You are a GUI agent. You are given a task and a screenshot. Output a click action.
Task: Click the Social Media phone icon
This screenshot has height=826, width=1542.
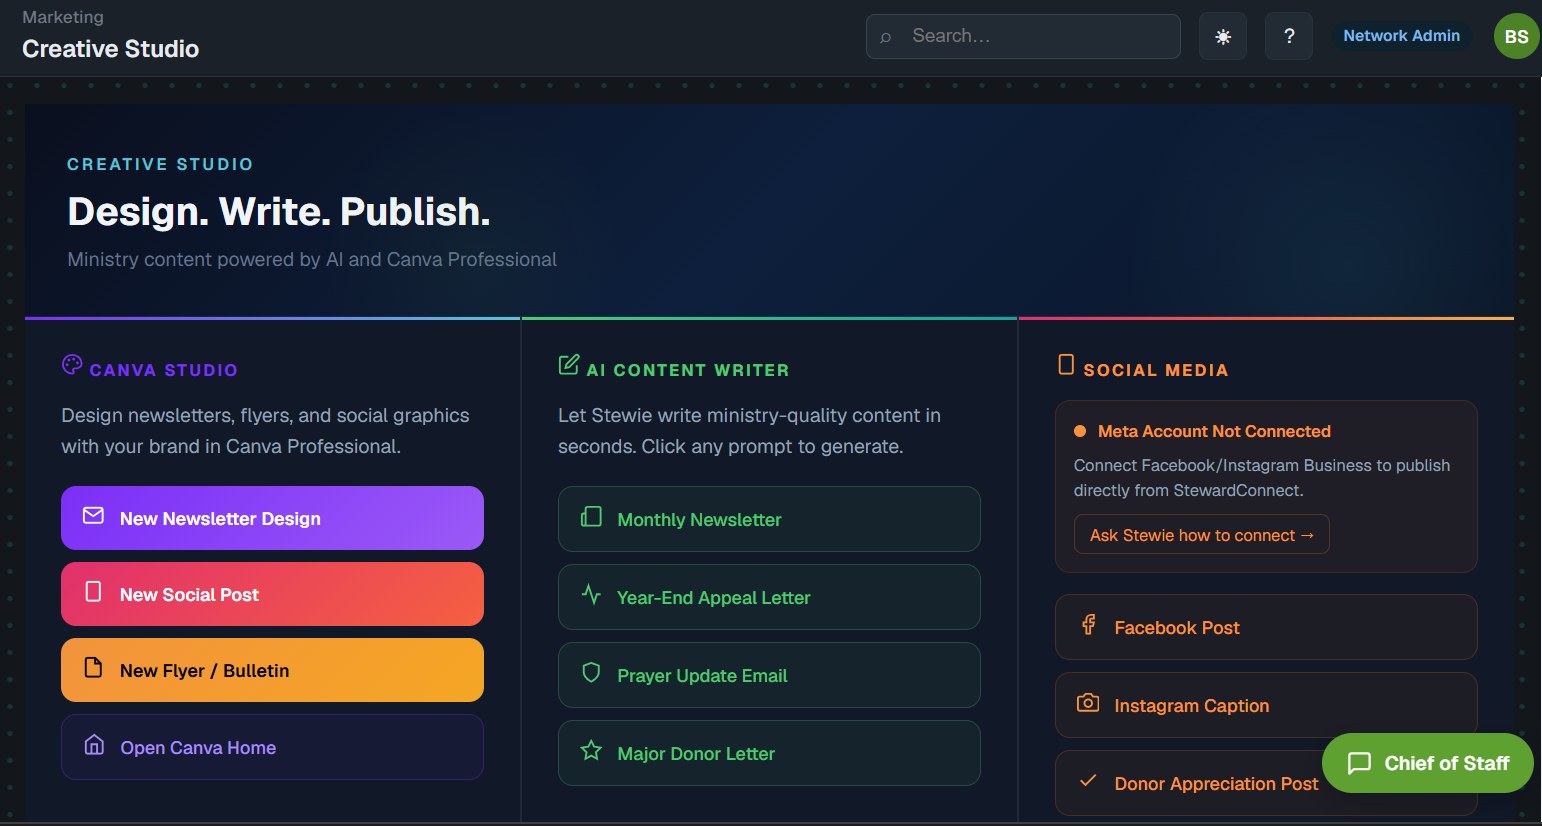(x=1066, y=365)
